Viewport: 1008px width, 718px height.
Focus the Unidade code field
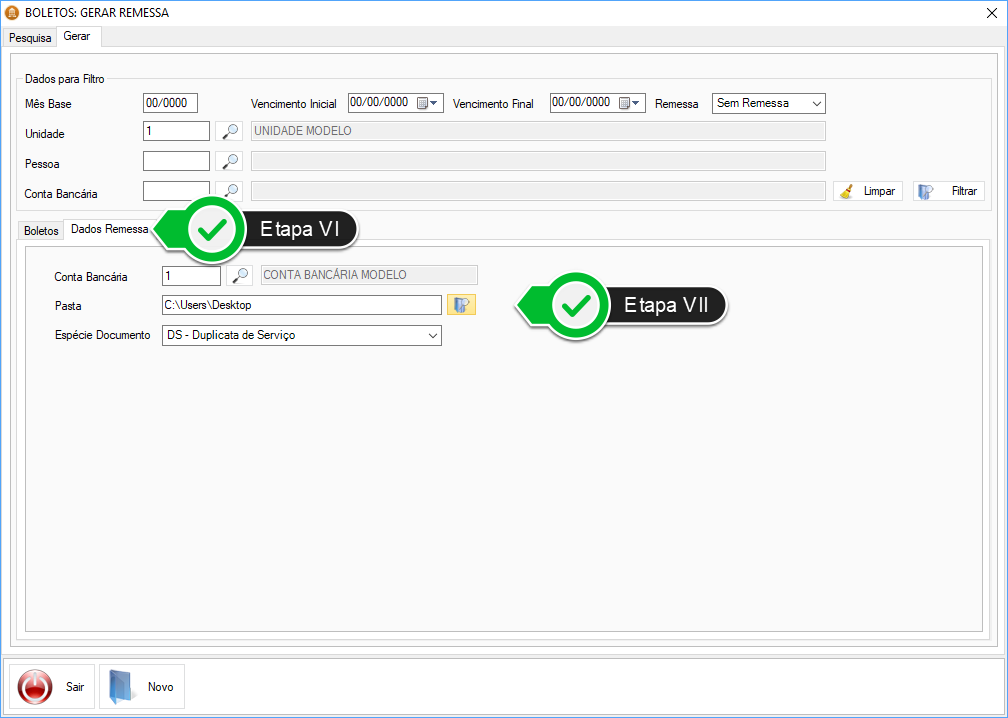point(176,131)
